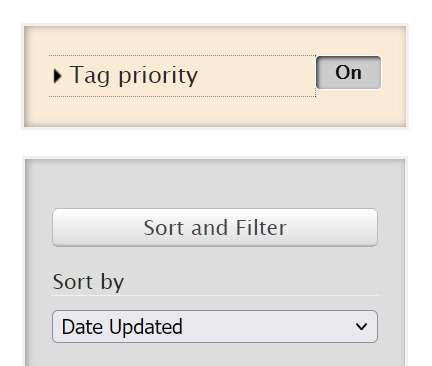Apply filters with Sort and Filter
Screen dimensions: 432x366
coord(215,228)
